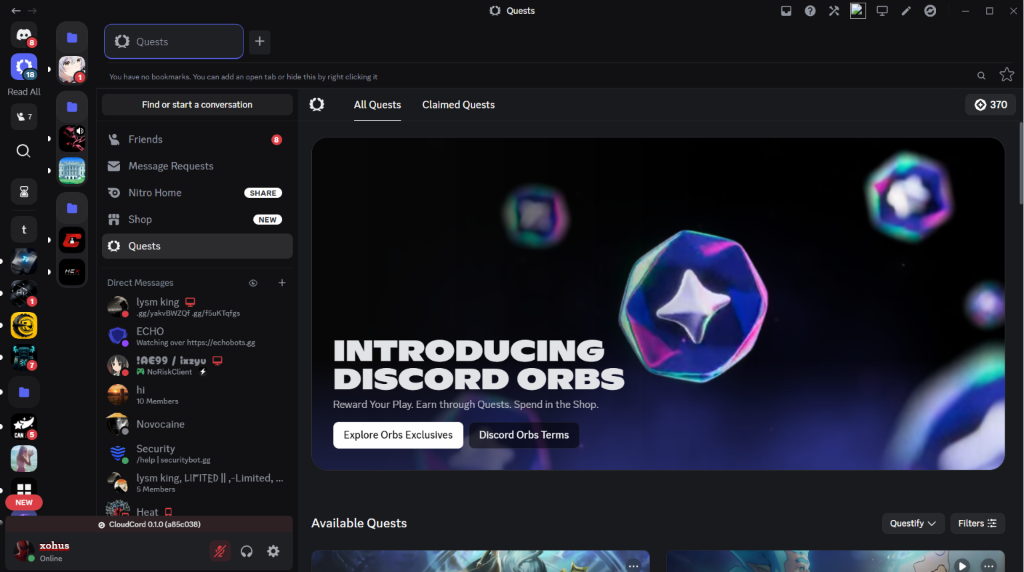Viewport: 1024px width, 572px height.
Task: Open more options on first quest card
Action: [633, 565]
